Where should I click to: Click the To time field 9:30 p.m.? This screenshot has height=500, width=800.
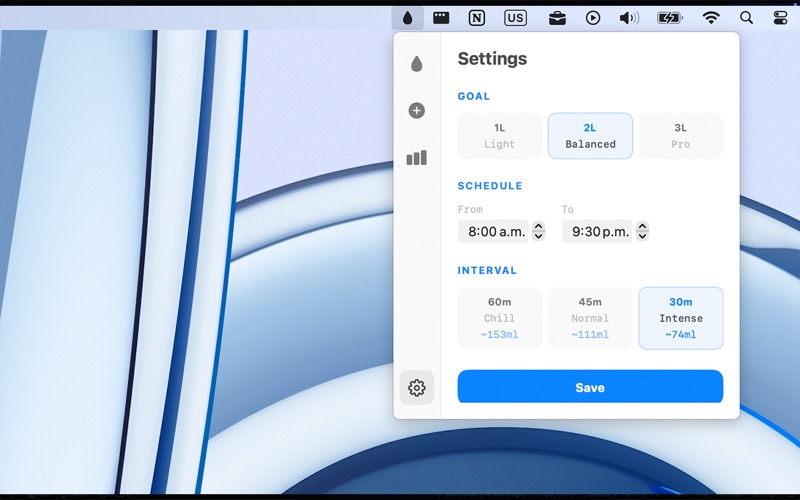coord(597,232)
